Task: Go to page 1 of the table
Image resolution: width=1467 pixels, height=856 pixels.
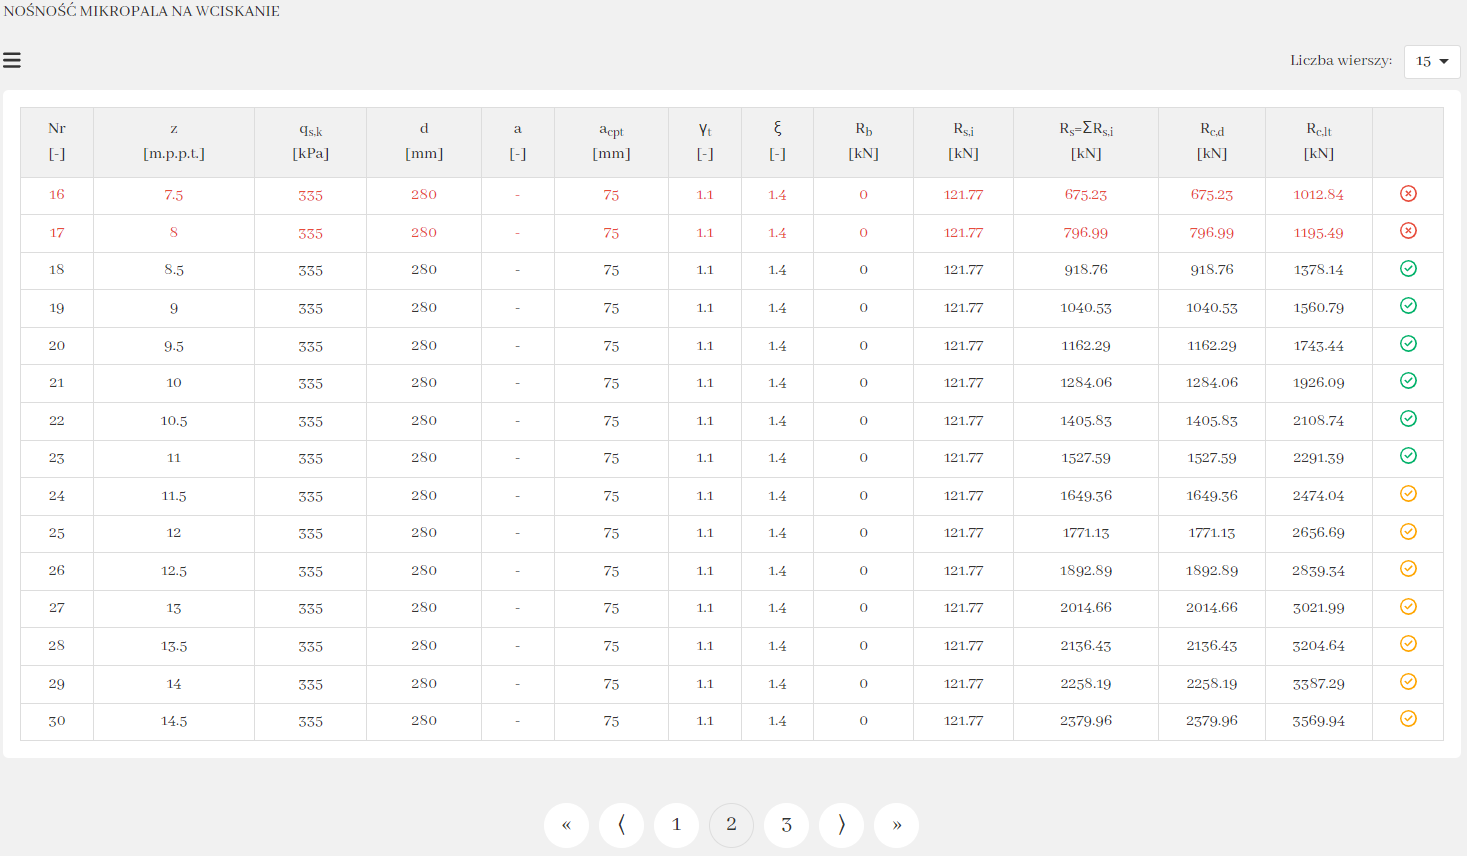Action: click(x=676, y=825)
